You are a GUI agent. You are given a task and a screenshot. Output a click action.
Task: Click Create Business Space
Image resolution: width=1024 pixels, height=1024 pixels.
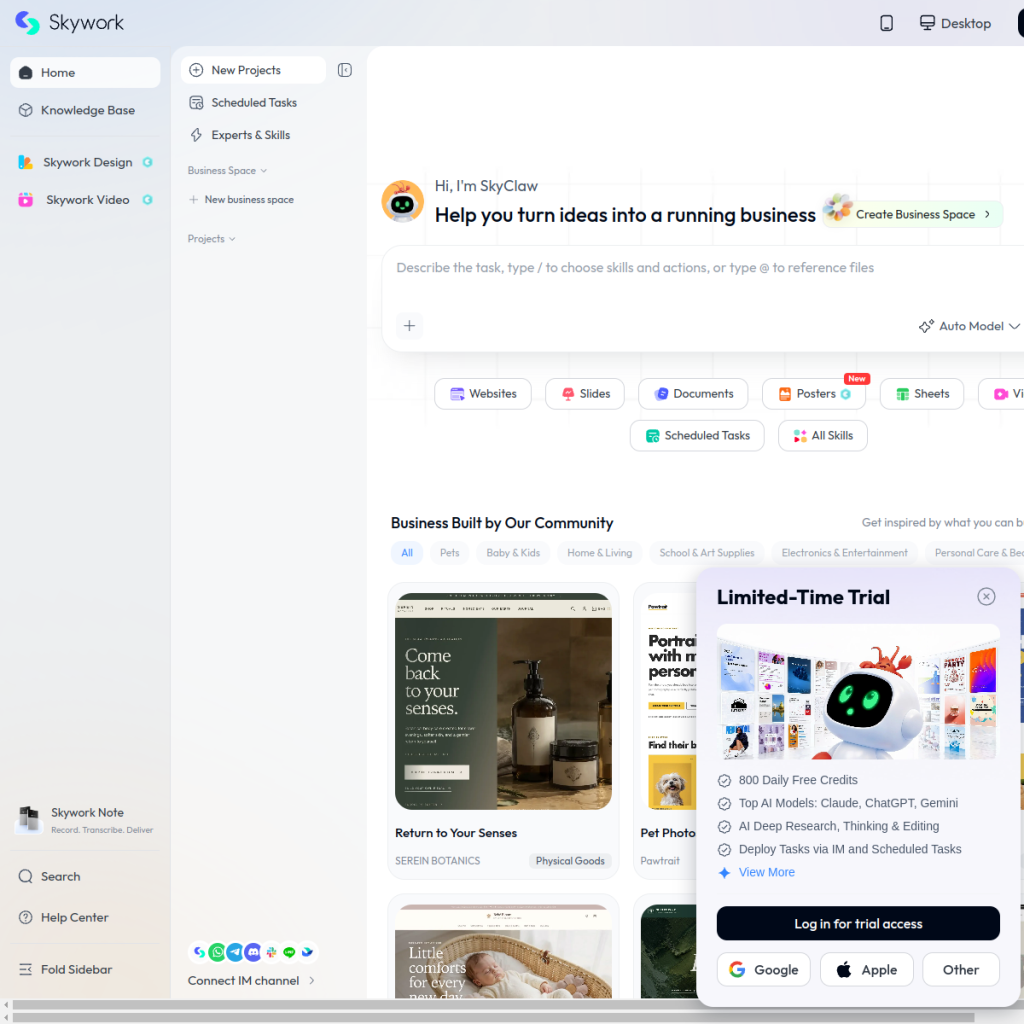[913, 214]
